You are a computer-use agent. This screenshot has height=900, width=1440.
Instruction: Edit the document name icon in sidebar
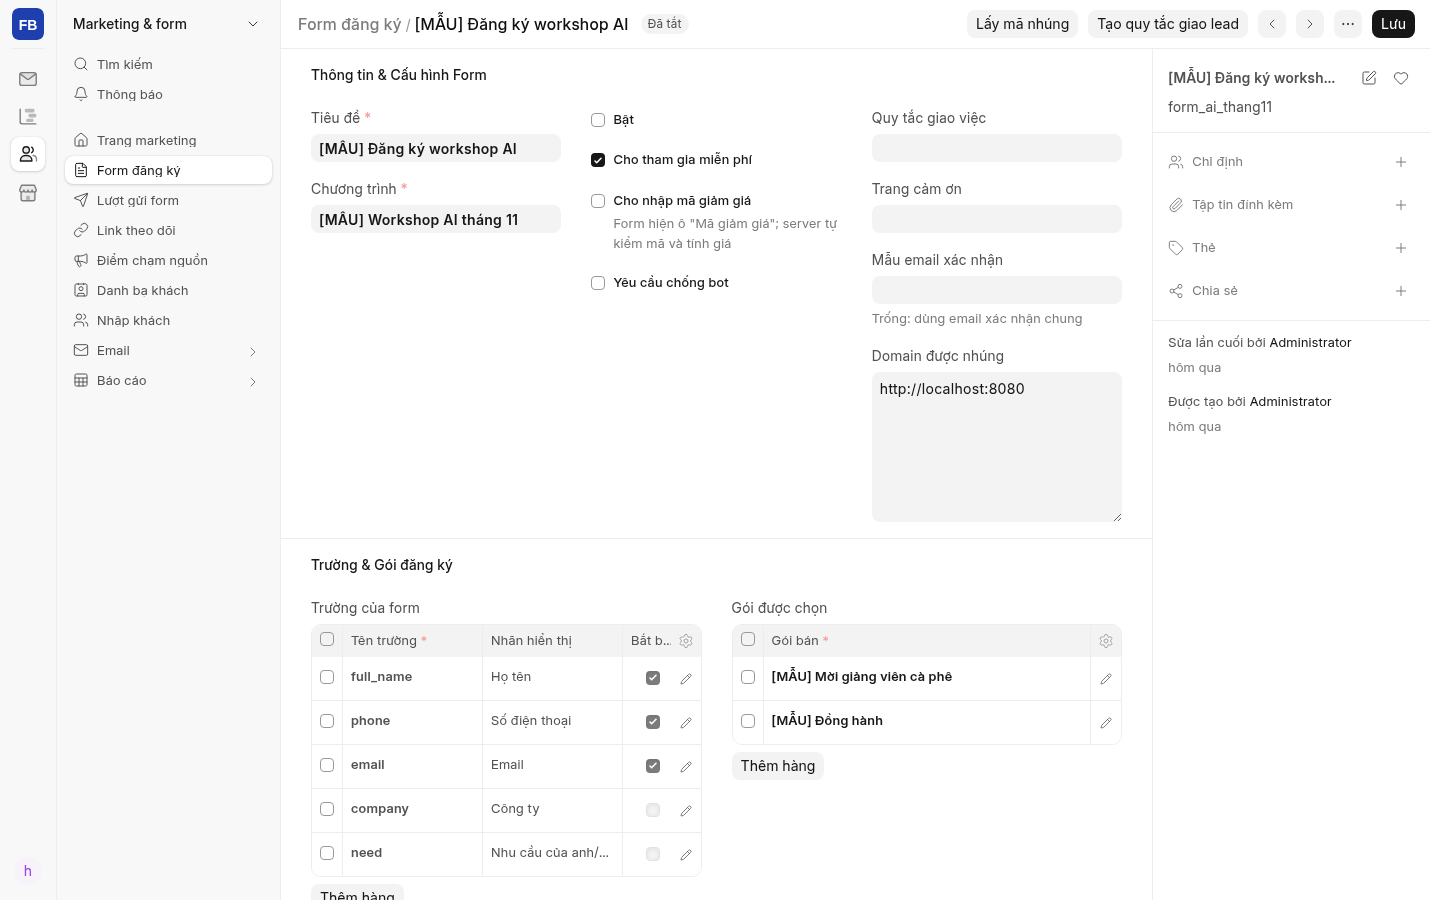coord(1369,78)
